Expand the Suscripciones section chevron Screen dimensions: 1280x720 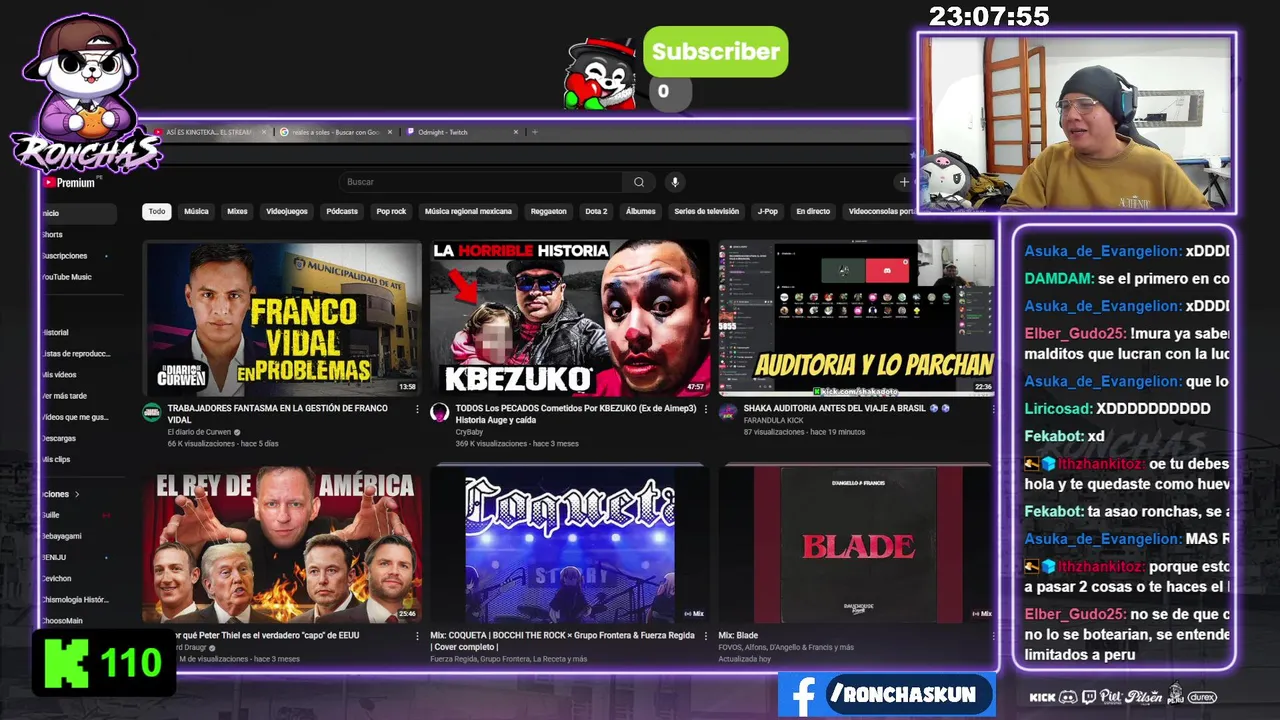[x=77, y=494]
